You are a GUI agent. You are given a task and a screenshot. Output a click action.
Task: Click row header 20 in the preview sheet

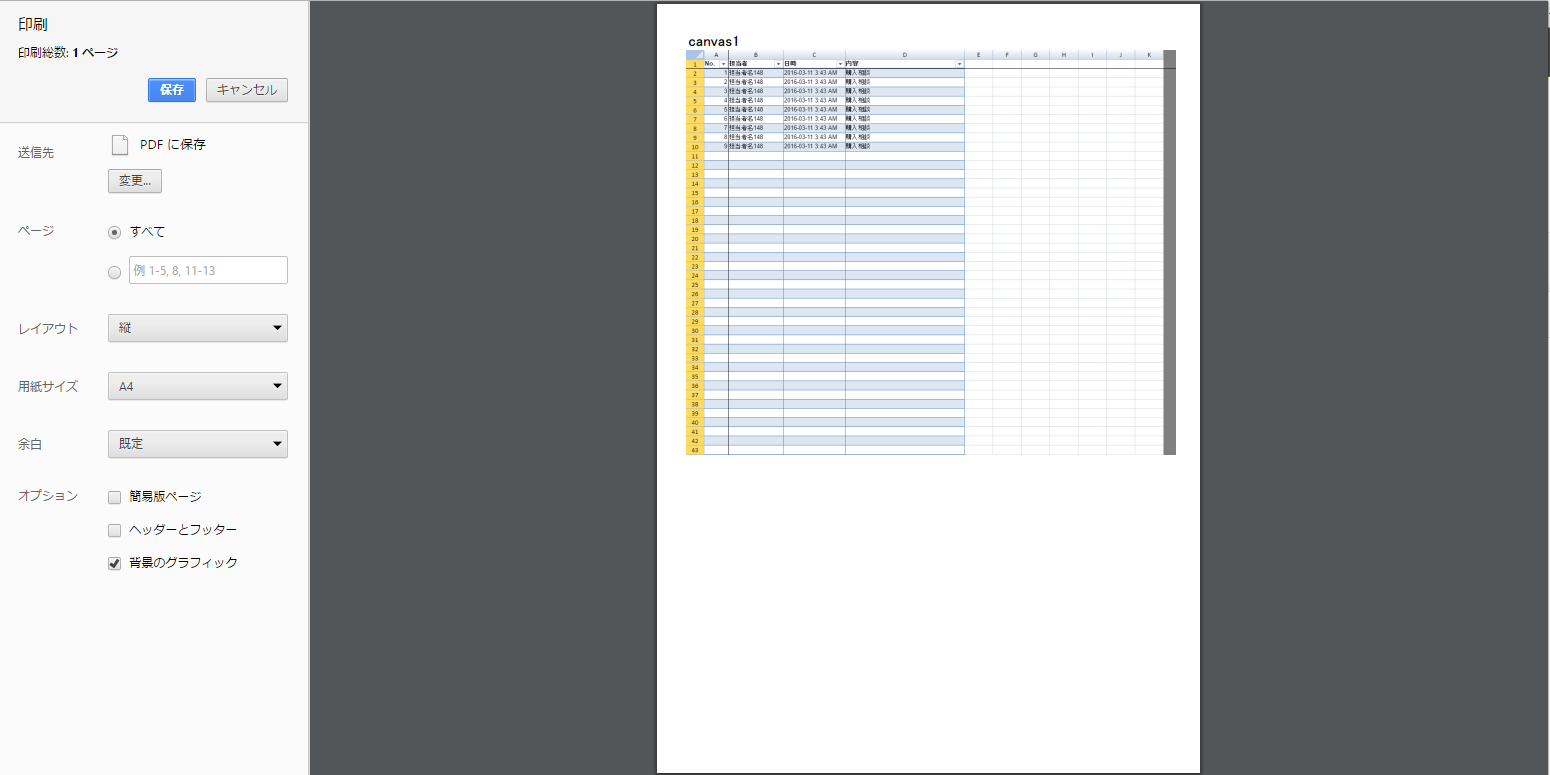point(695,239)
